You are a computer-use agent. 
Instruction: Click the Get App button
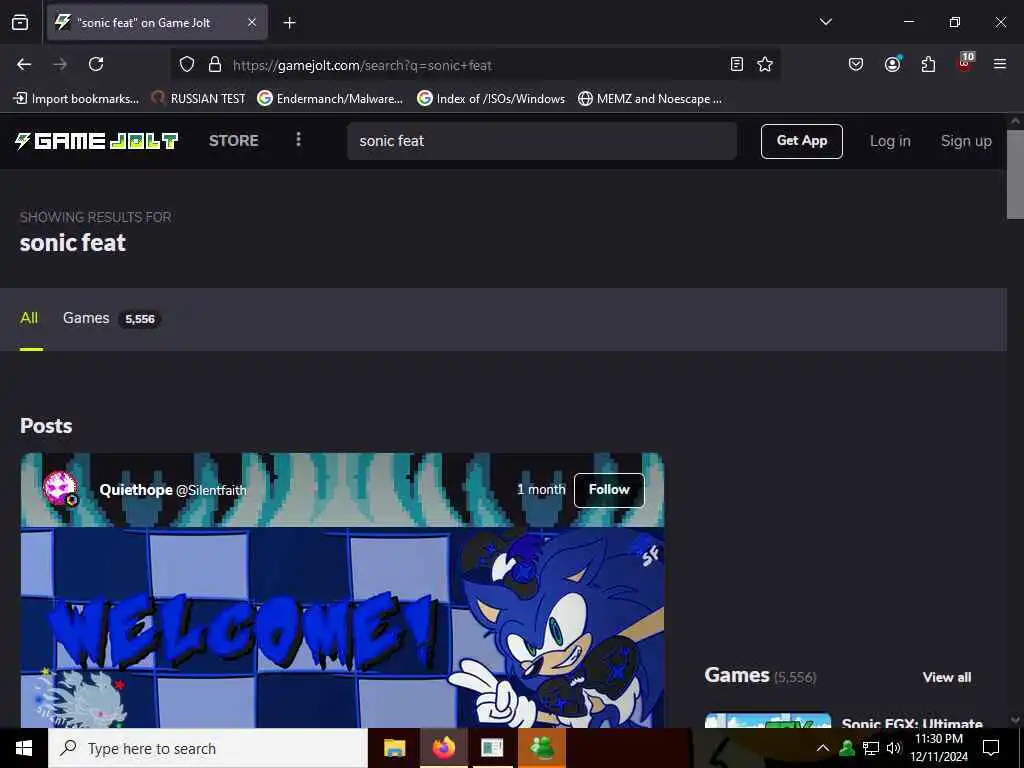[x=801, y=141]
